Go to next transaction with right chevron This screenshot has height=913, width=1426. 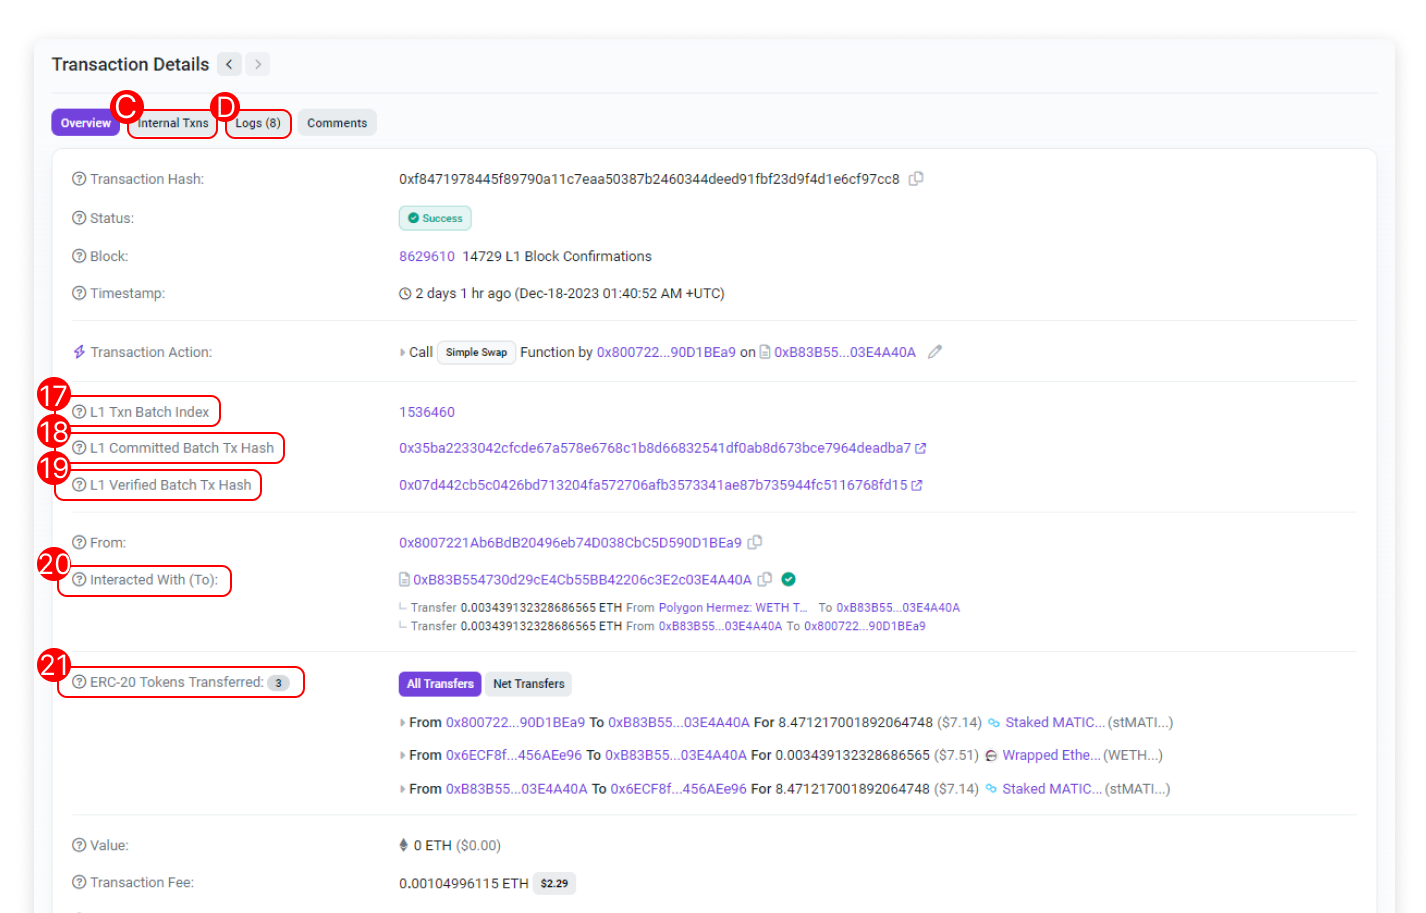click(258, 64)
